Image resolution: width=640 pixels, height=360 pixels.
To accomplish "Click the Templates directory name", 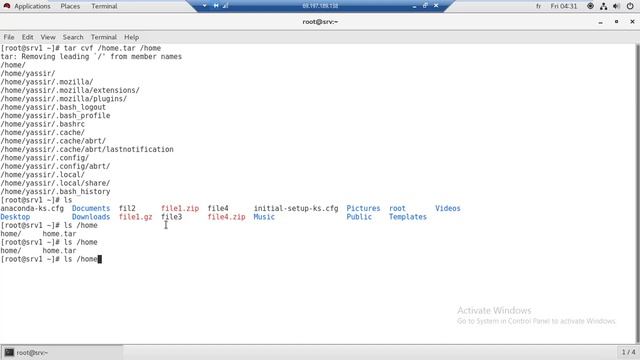I will tap(408, 217).
